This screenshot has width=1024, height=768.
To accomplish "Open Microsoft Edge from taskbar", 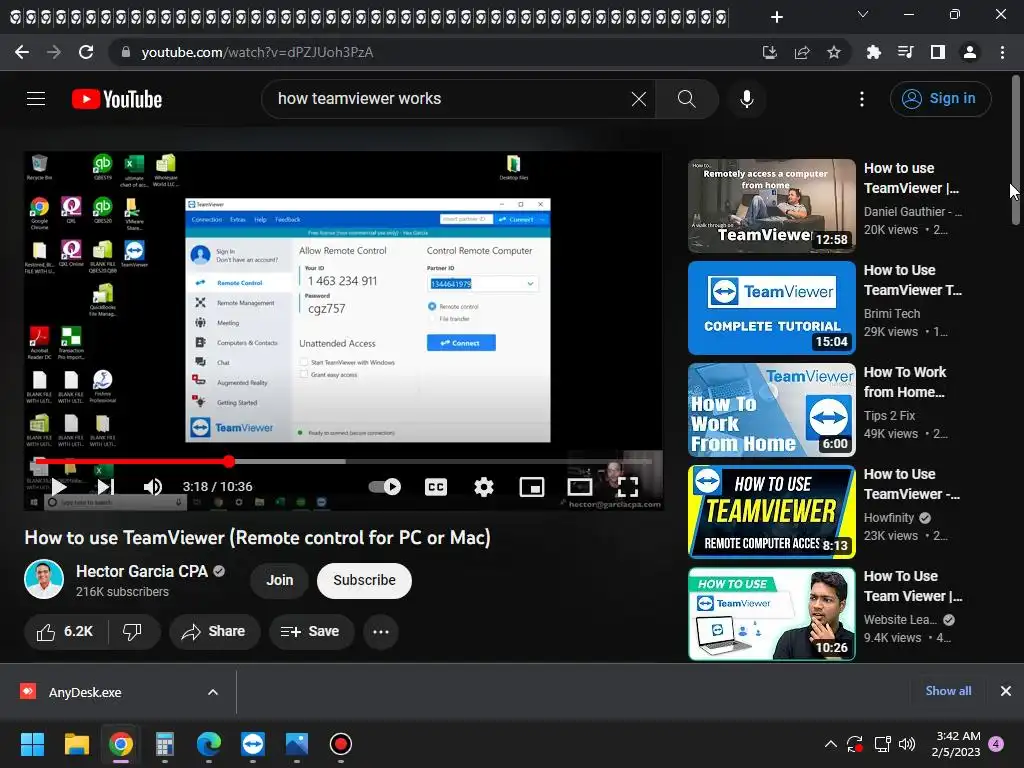I will coord(209,744).
